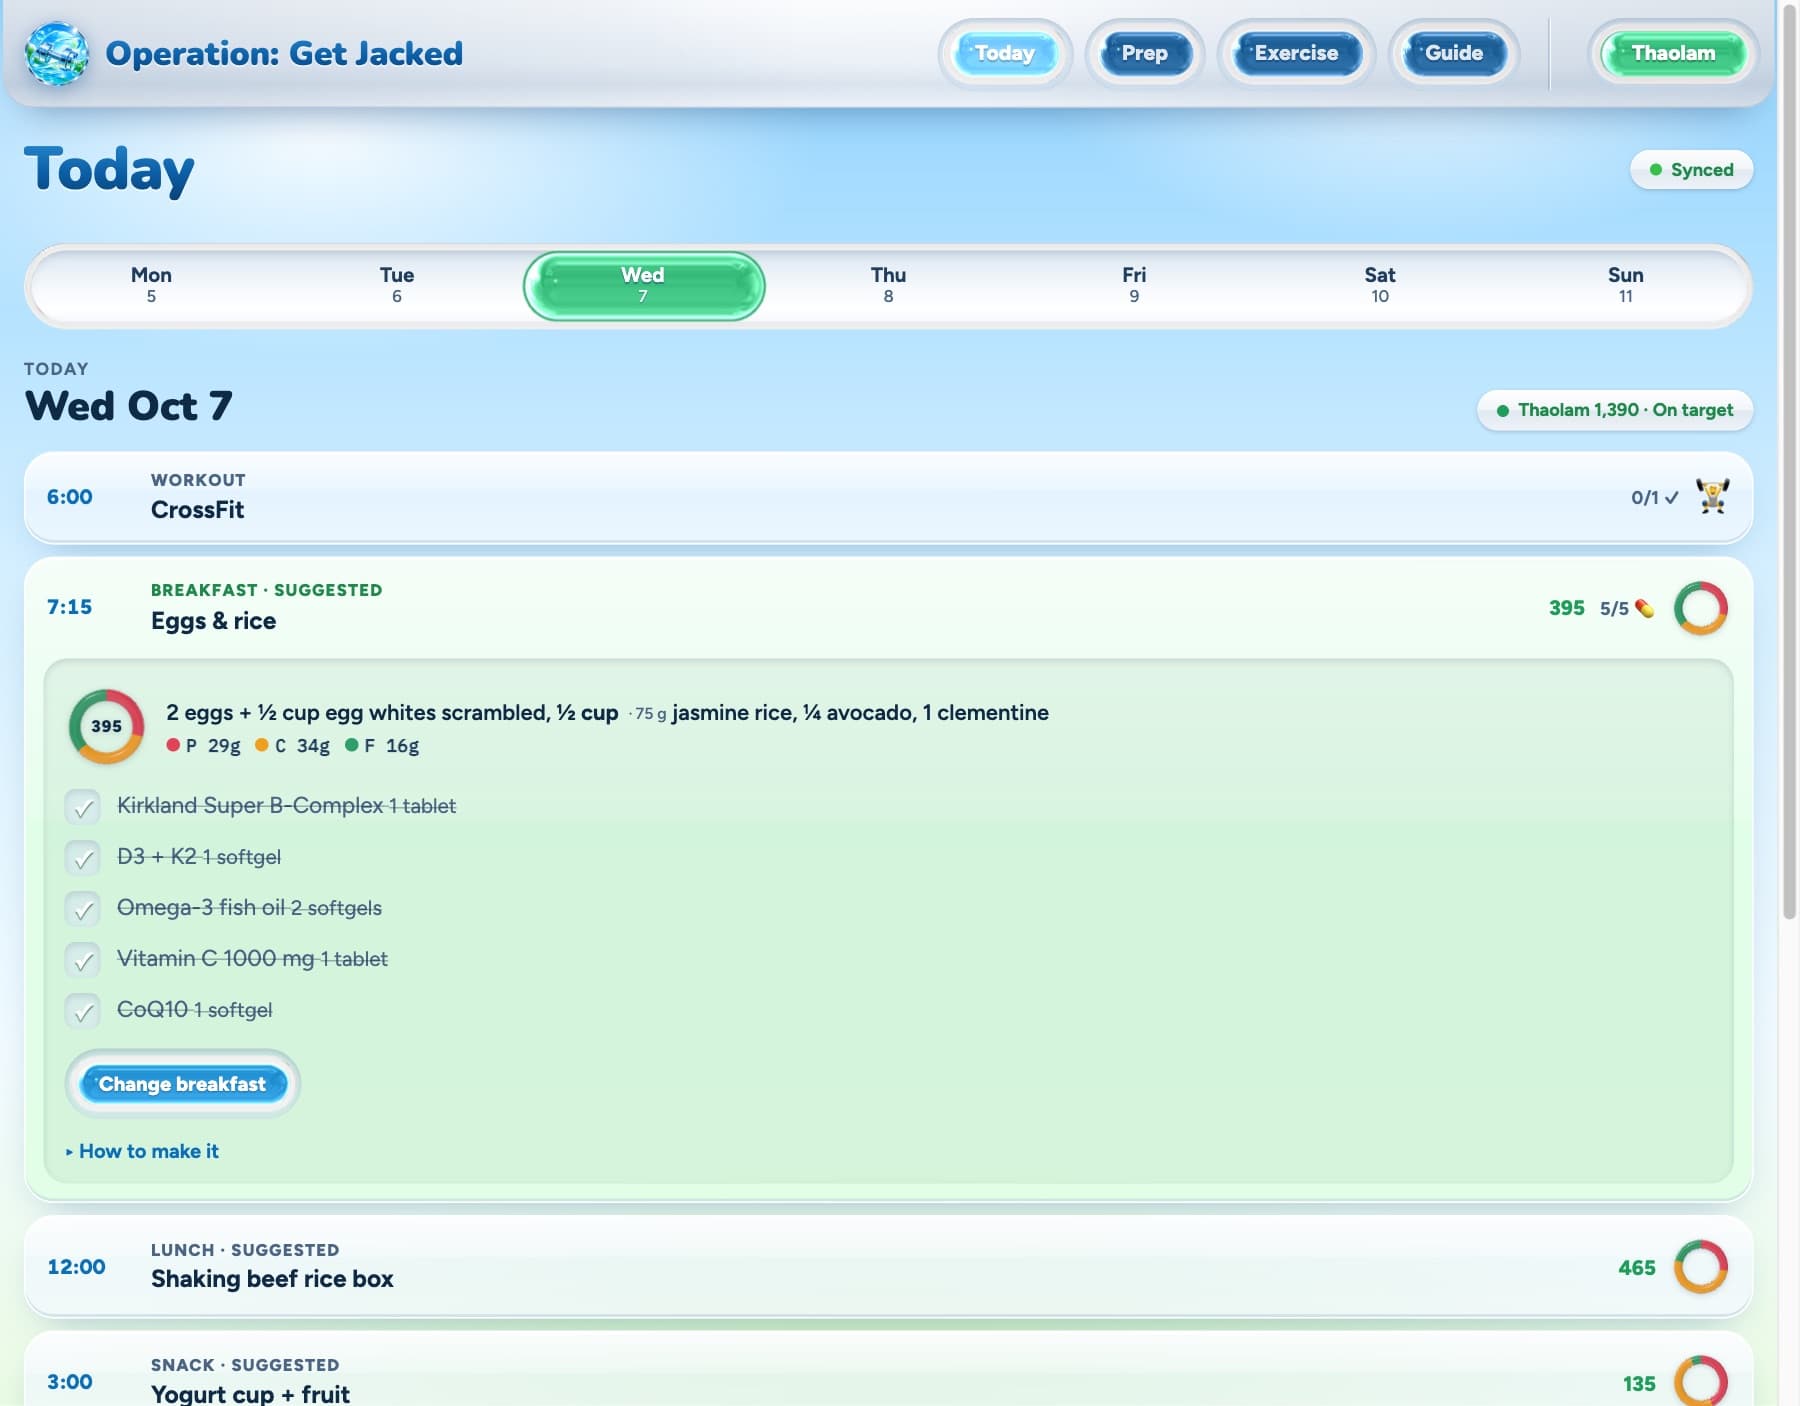Toggle Omega-3 fish oil checkbox

83,908
